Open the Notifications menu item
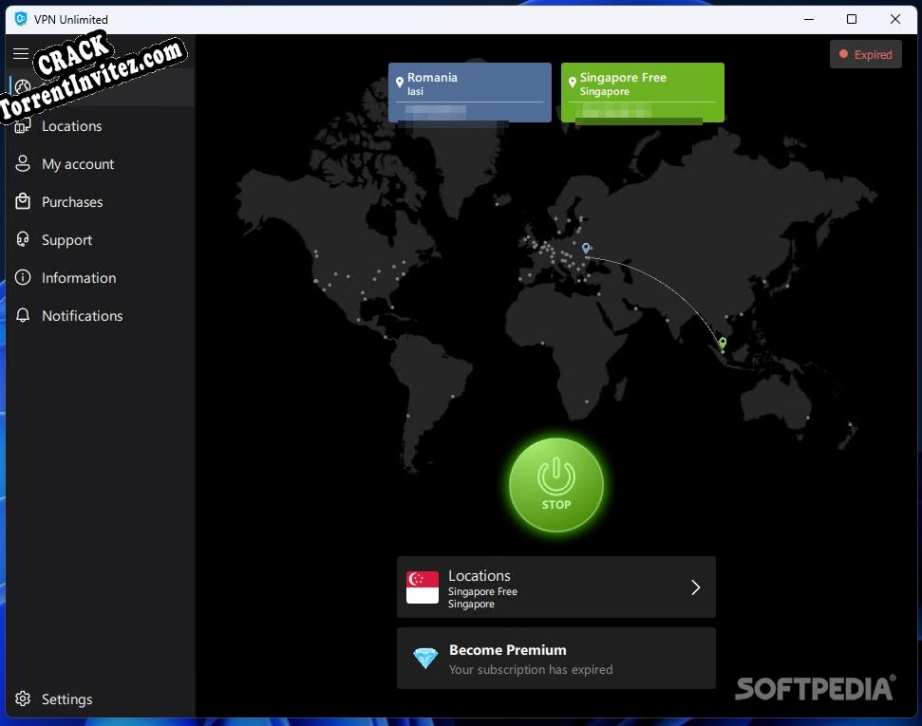This screenshot has width=922, height=726. [x=81, y=316]
